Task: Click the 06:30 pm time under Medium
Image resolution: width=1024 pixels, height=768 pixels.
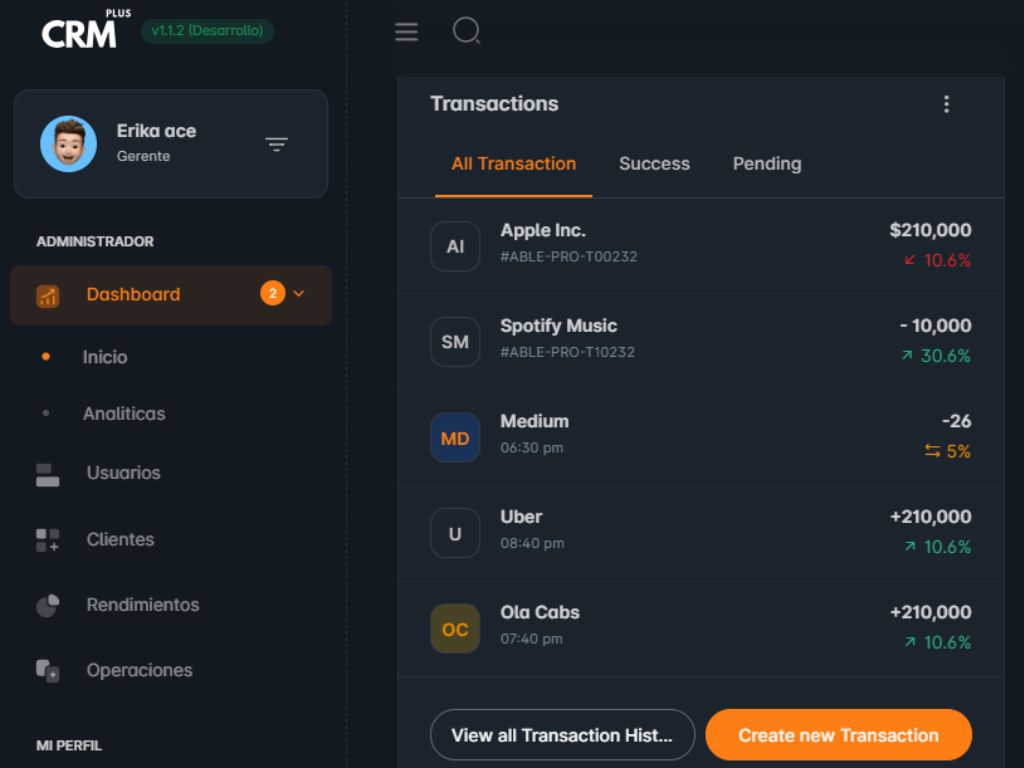Action: (x=532, y=448)
